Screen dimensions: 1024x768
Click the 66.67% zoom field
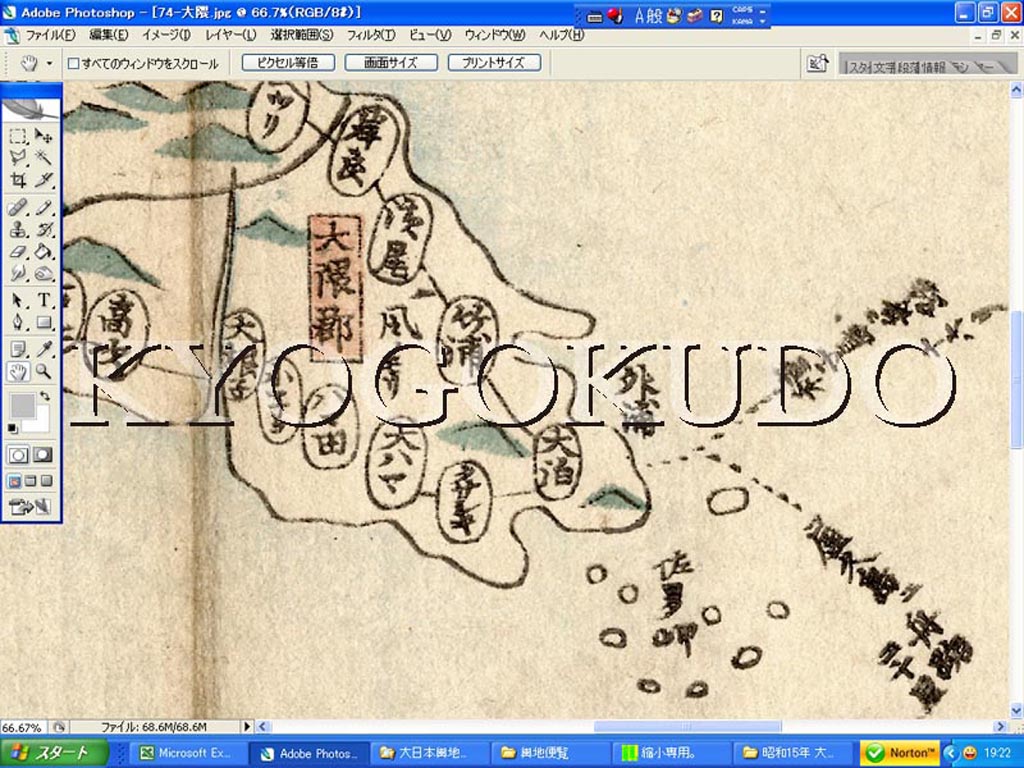24,727
